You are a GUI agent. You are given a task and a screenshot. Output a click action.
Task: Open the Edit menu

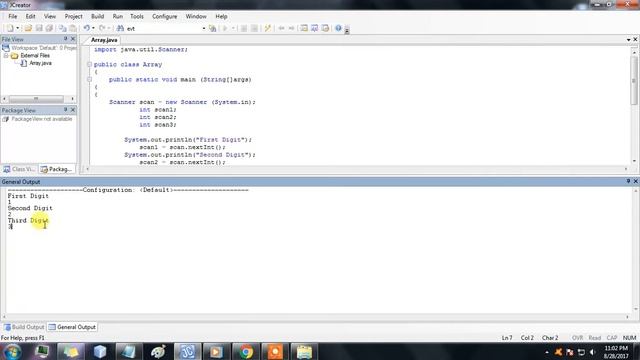(30, 16)
